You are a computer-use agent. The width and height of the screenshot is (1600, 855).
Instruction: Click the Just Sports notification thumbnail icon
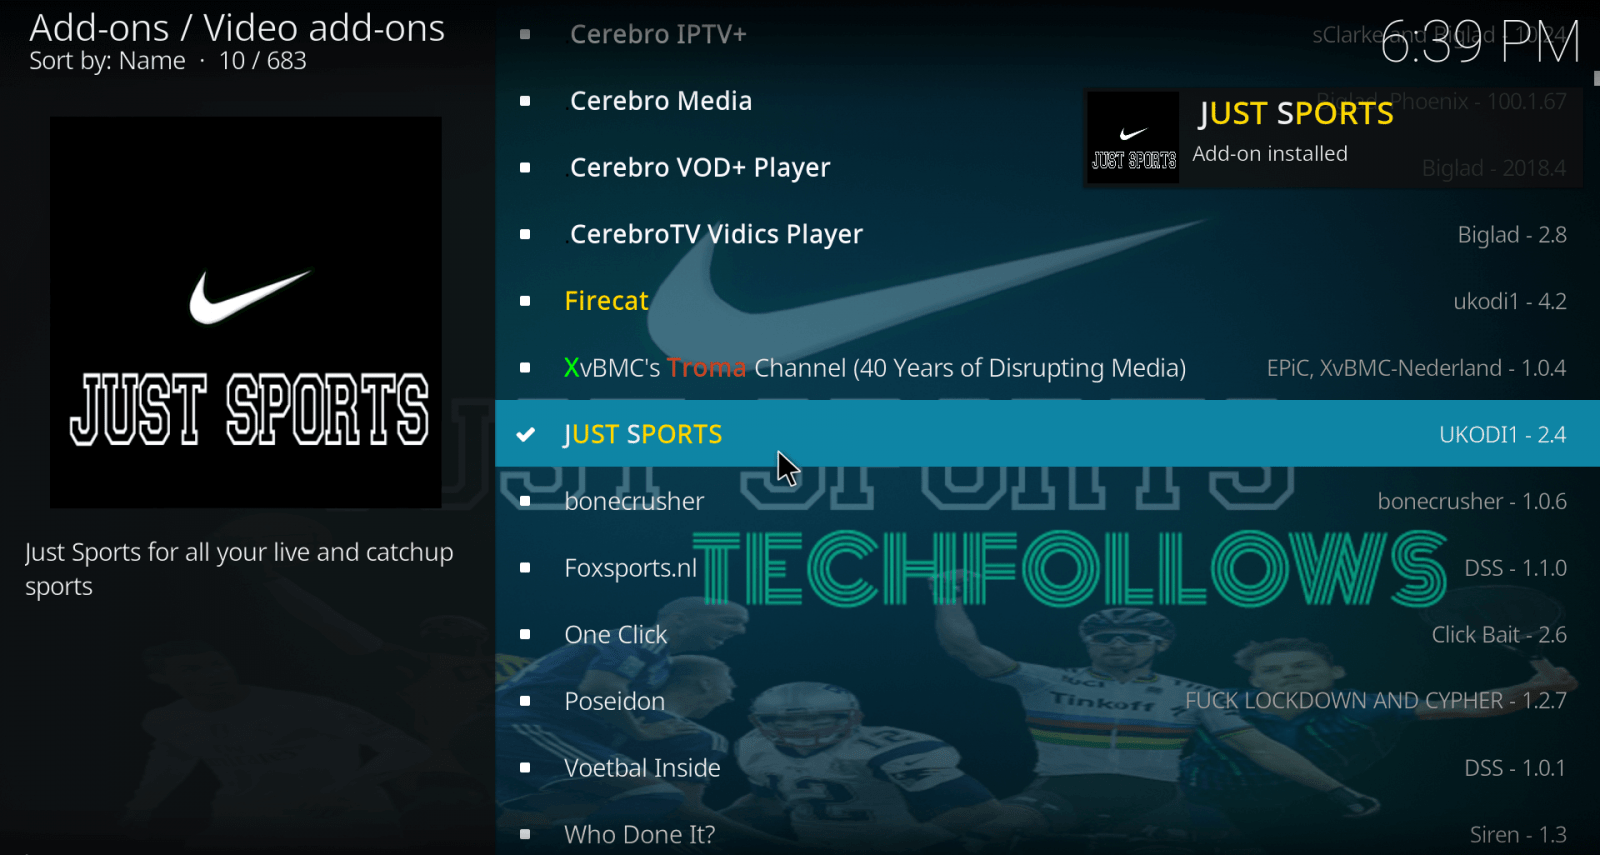1133,138
